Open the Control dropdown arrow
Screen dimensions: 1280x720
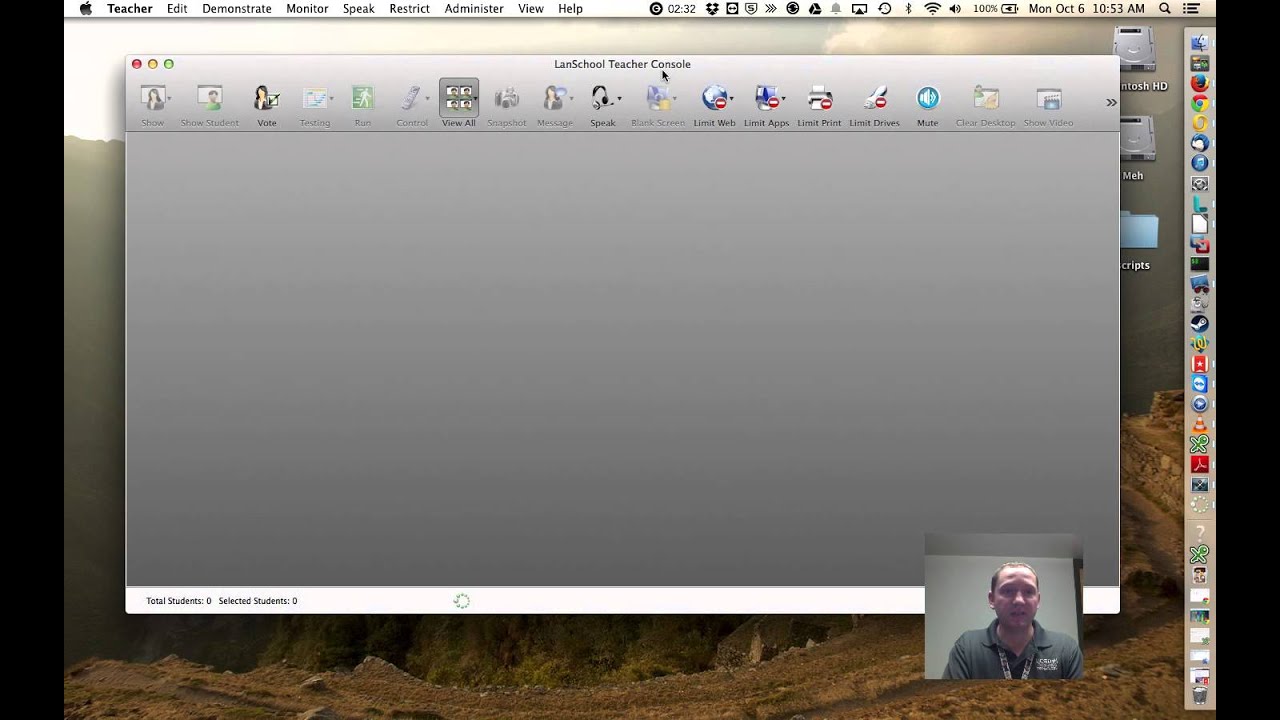pyautogui.click(x=427, y=98)
